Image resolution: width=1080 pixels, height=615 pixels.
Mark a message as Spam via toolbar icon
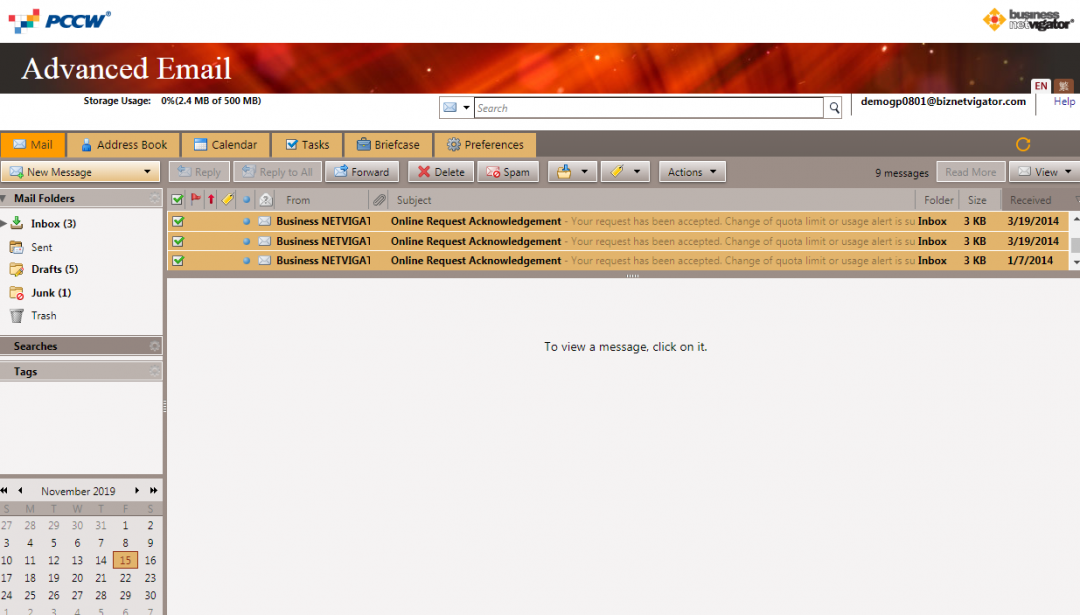click(x=508, y=171)
